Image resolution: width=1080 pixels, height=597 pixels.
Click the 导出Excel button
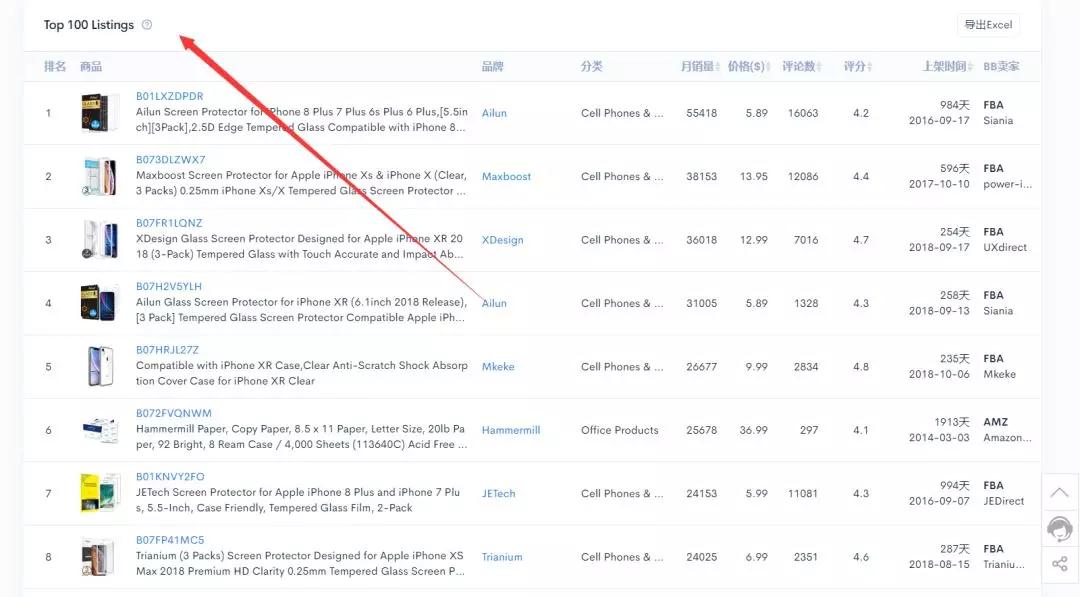(x=987, y=25)
